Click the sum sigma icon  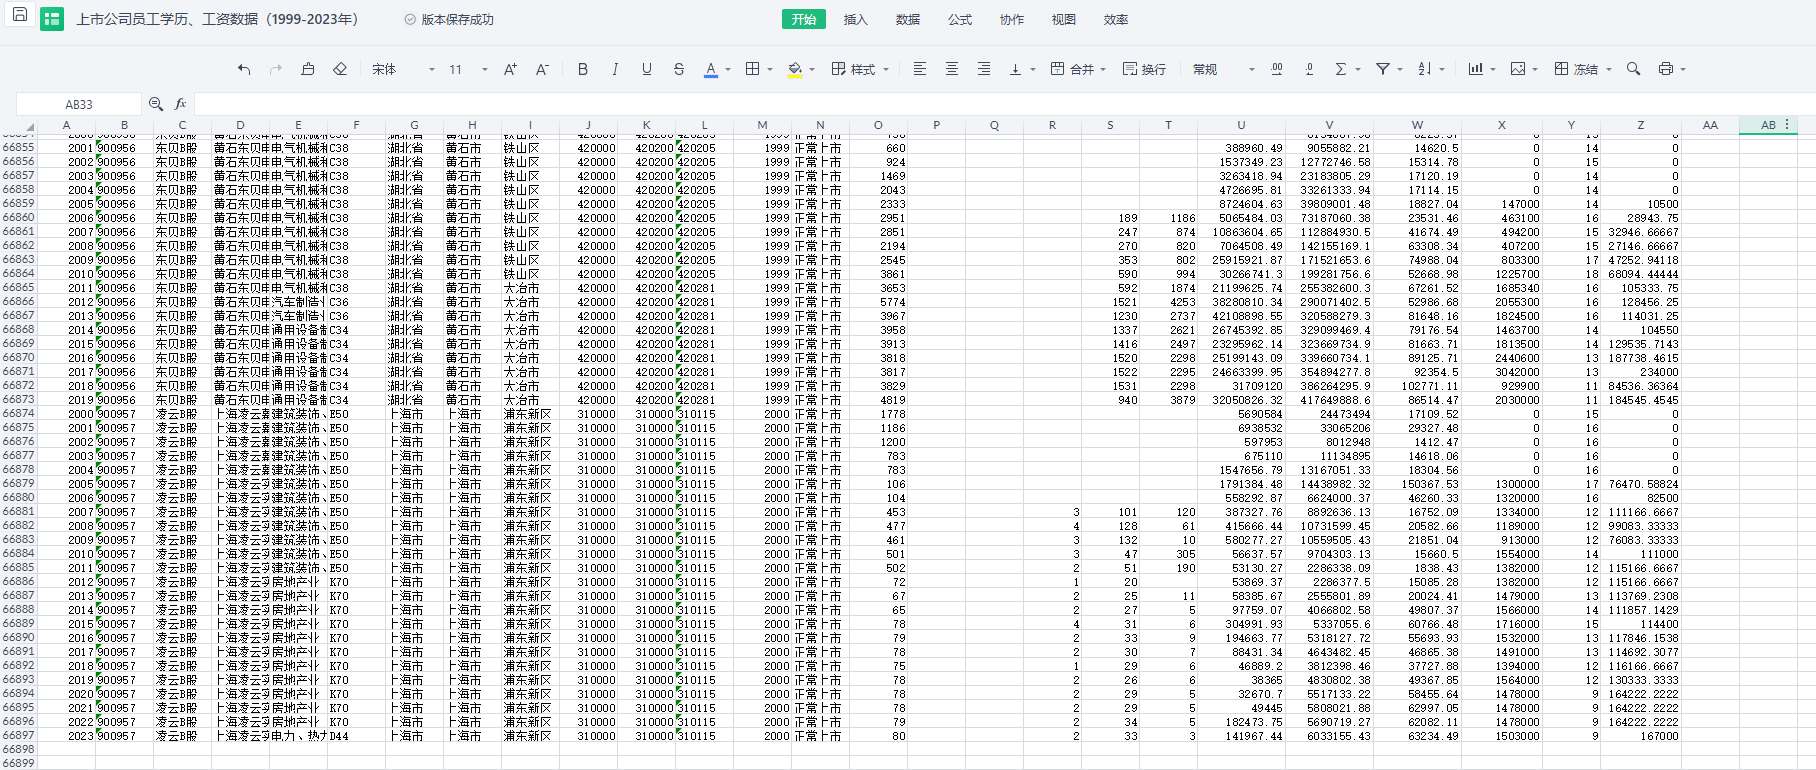pyautogui.click(x=1341, y=69)
